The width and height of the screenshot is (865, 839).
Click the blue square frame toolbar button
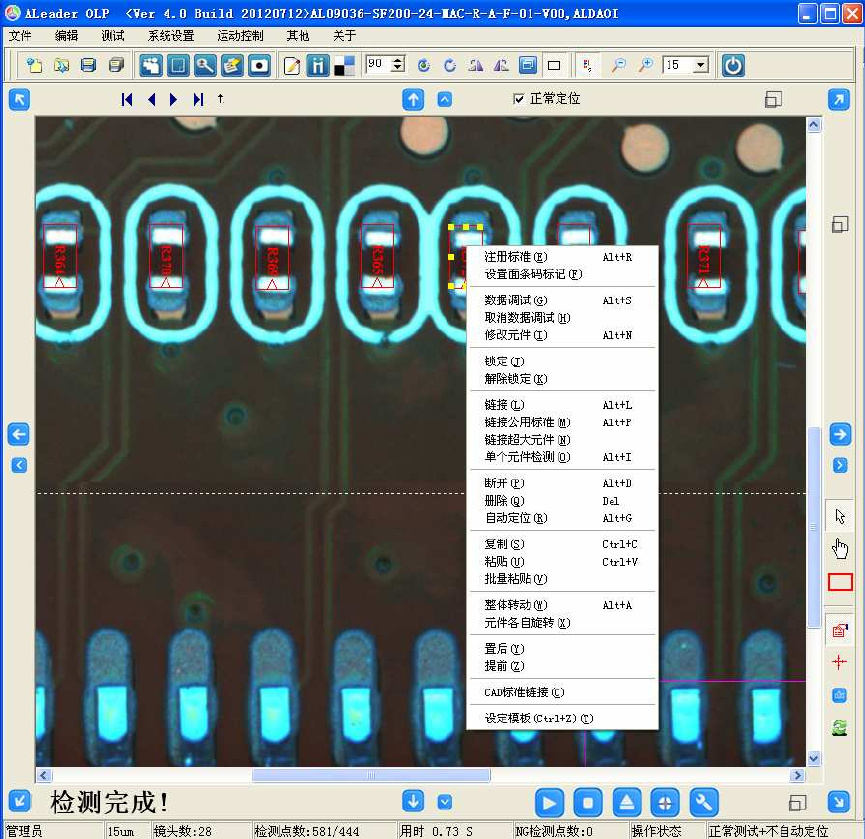tap(178, 66)
